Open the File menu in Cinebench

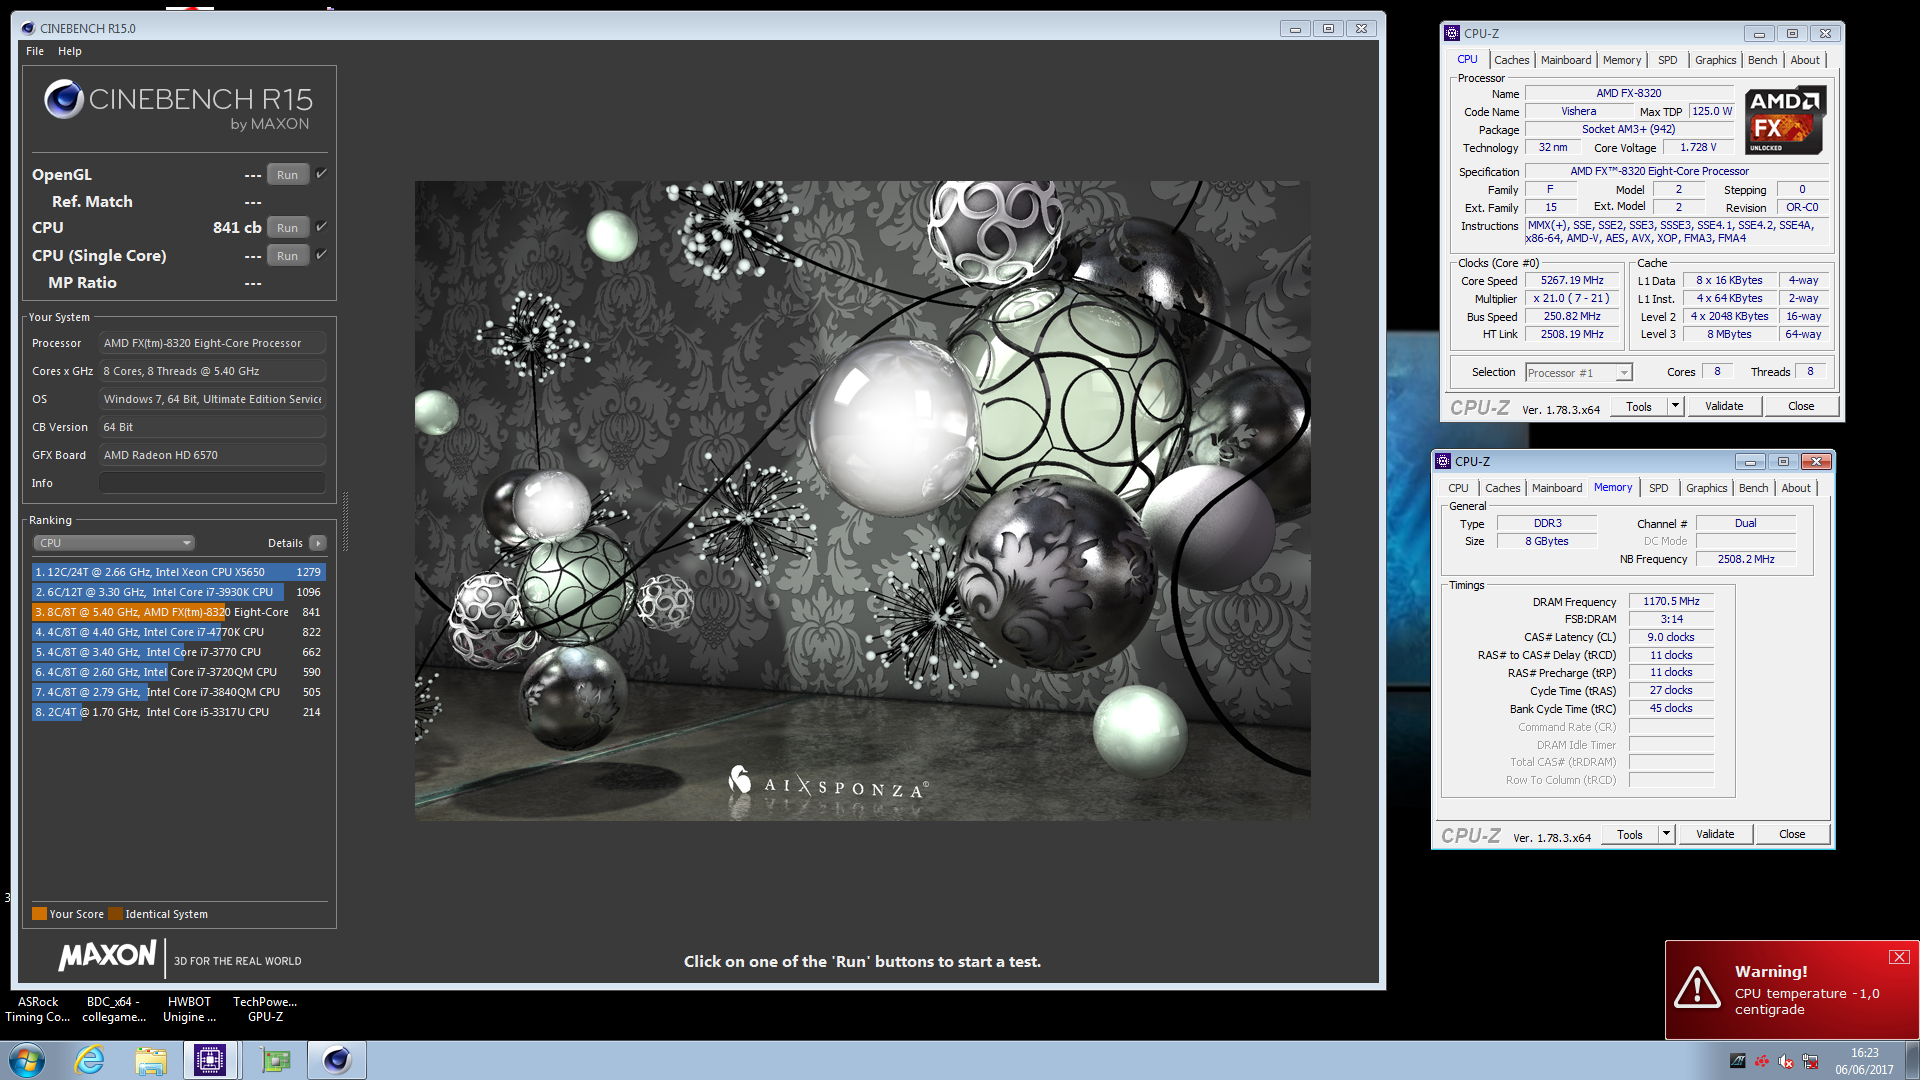pyautogui.click(x=35, y=51)
